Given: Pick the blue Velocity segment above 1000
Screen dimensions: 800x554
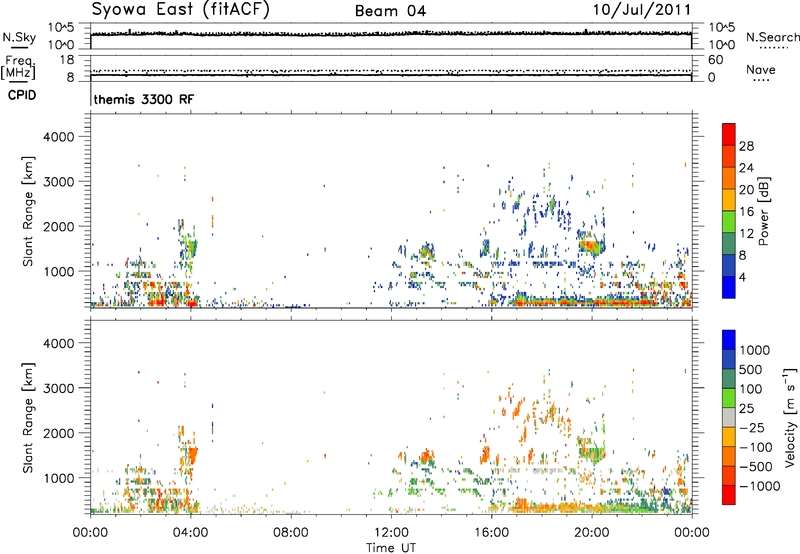Looking at the screenshot, I should pos(729,340).
